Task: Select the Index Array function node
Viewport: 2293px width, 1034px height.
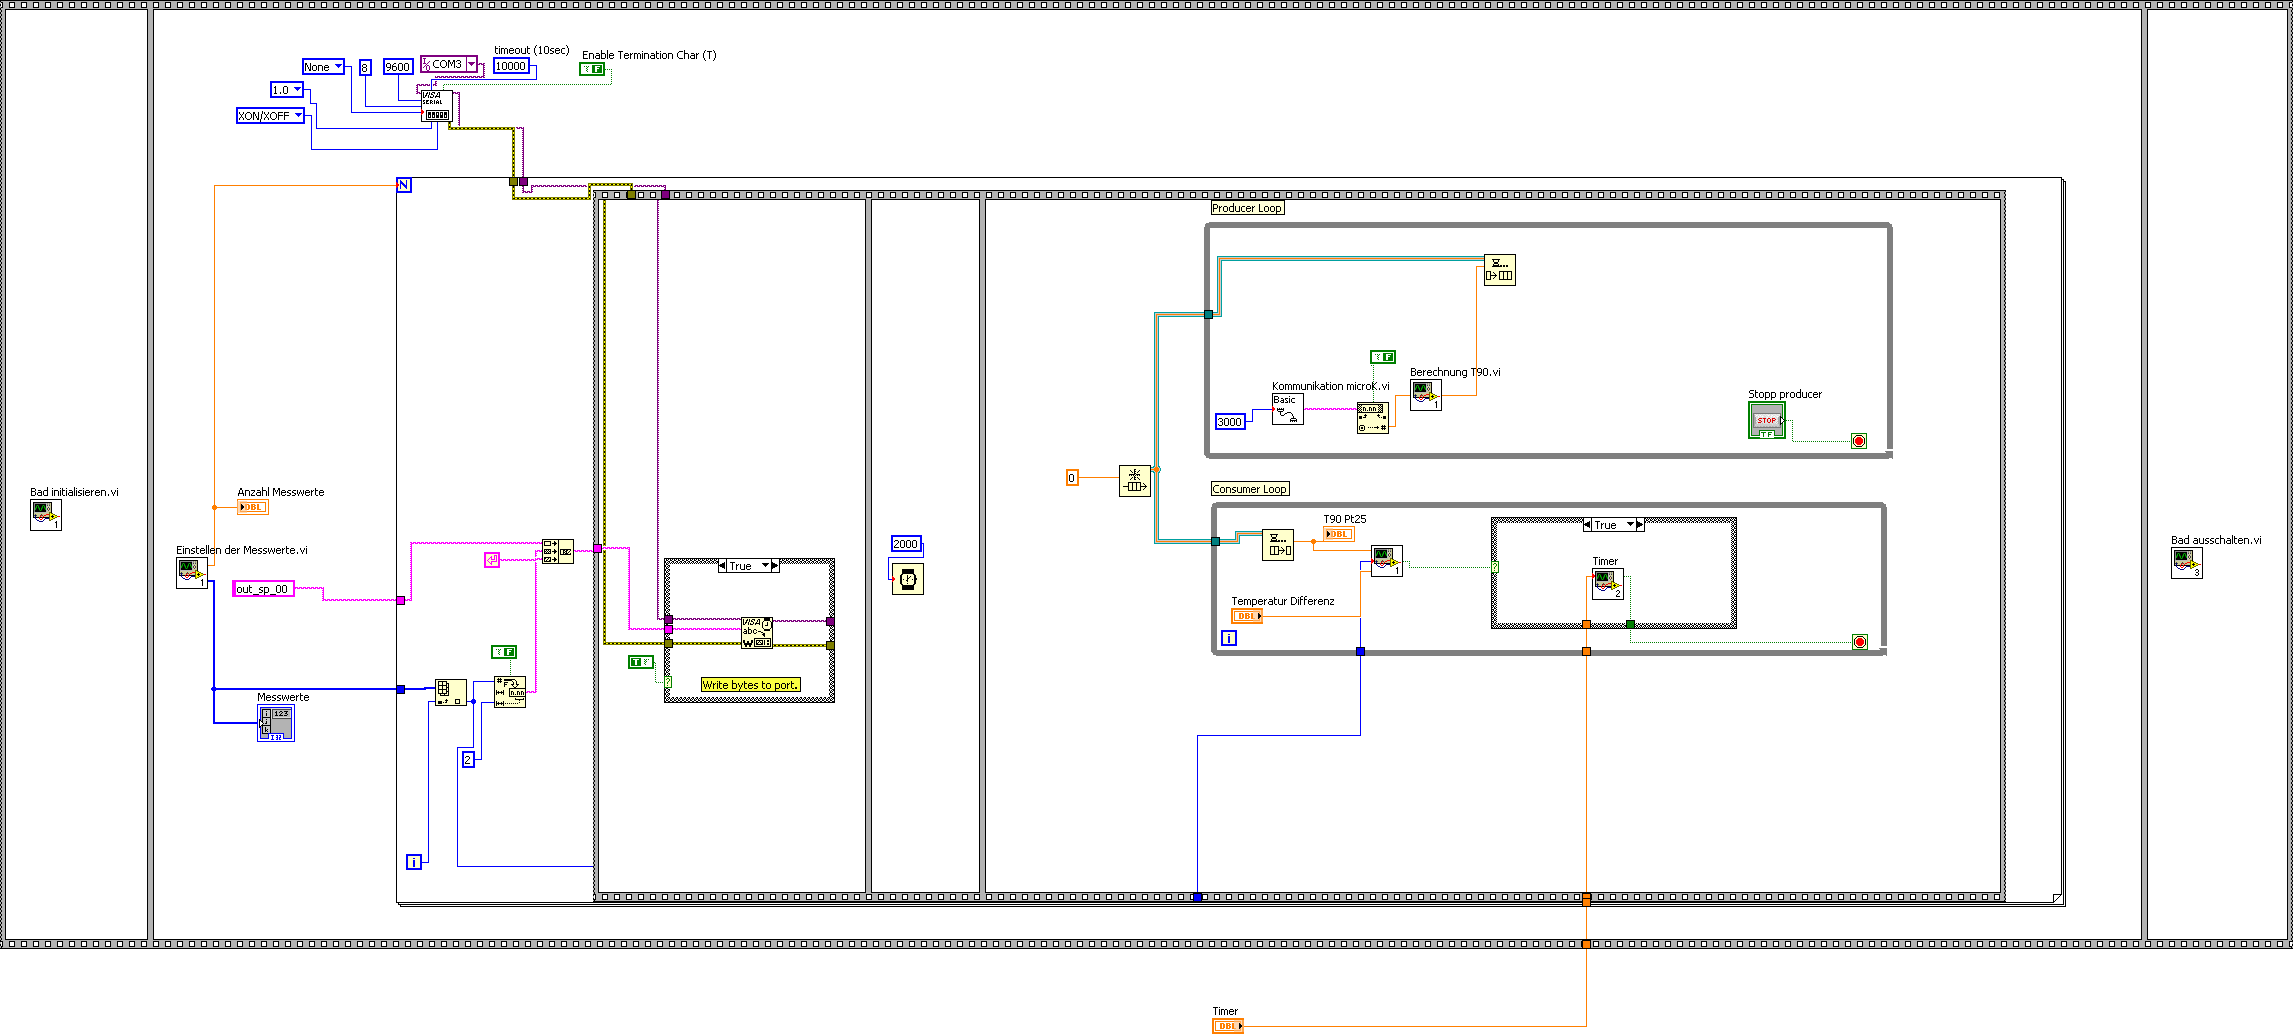Action: pyautogui.click(x=451, y=692)
